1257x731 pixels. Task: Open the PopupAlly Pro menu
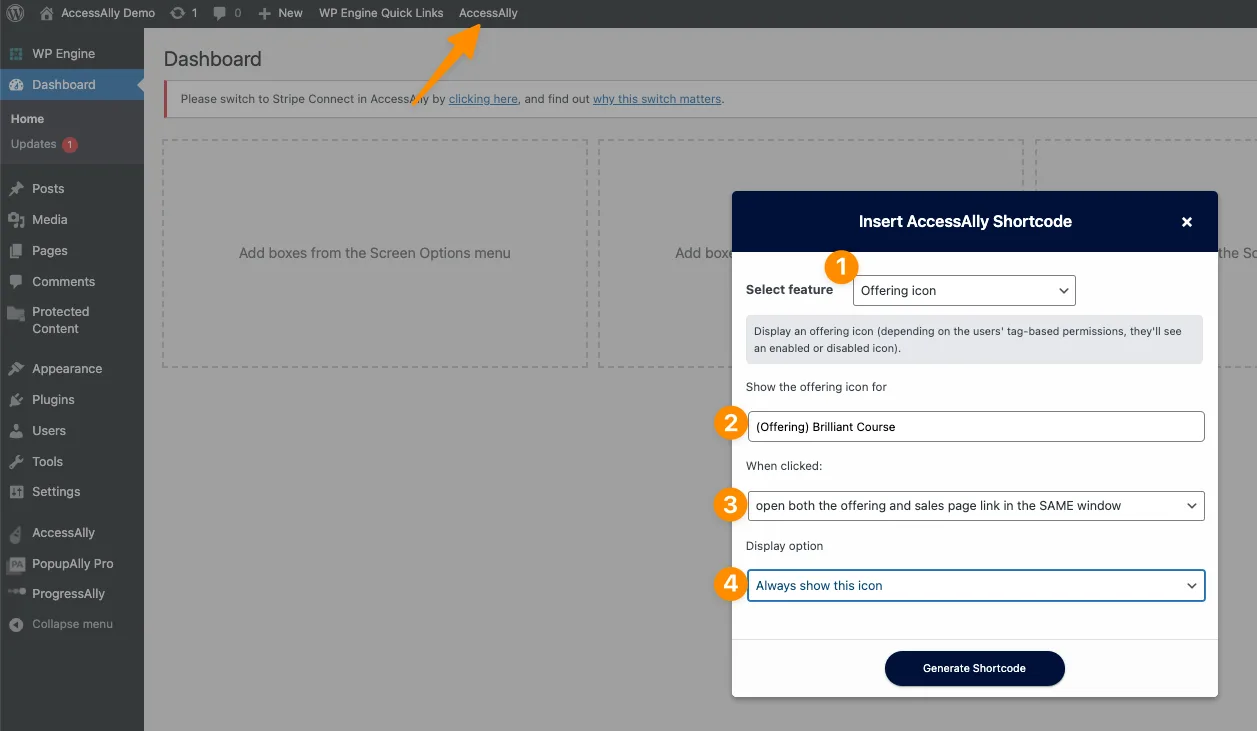(x=72, y=564)
